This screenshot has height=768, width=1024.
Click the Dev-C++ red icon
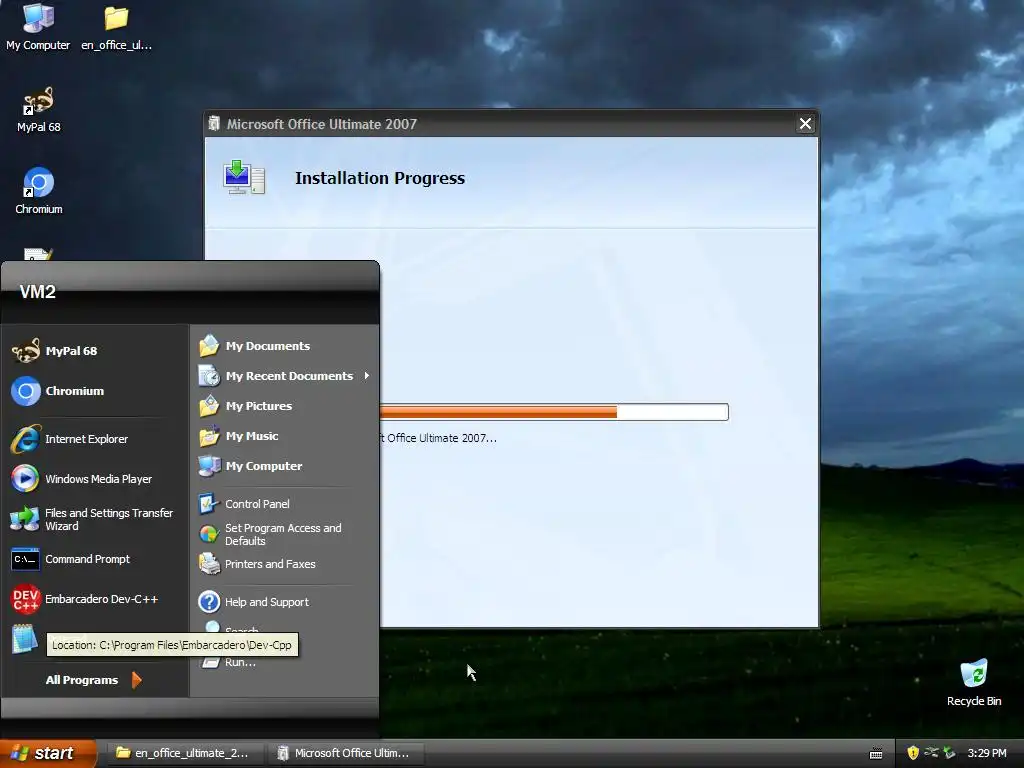tap(25, 599)
